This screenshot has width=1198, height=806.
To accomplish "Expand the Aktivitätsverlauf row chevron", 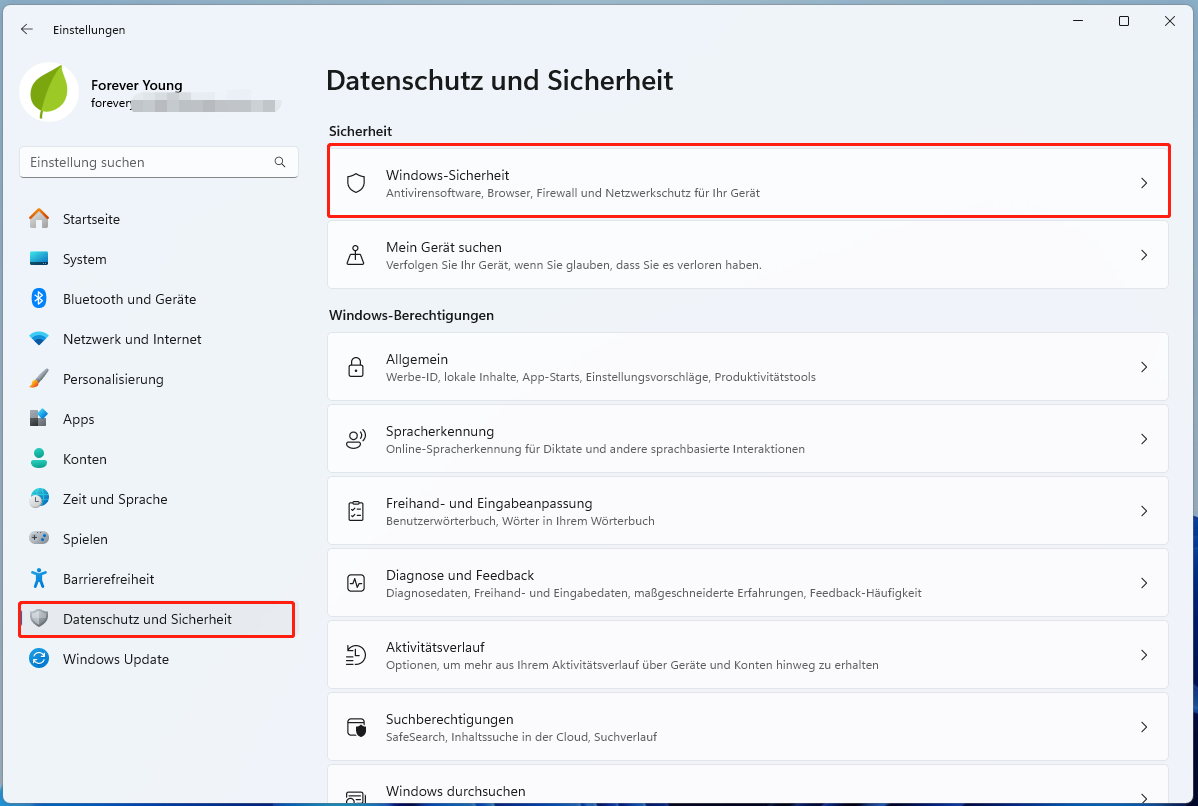I will click(x=1144, y=655).
